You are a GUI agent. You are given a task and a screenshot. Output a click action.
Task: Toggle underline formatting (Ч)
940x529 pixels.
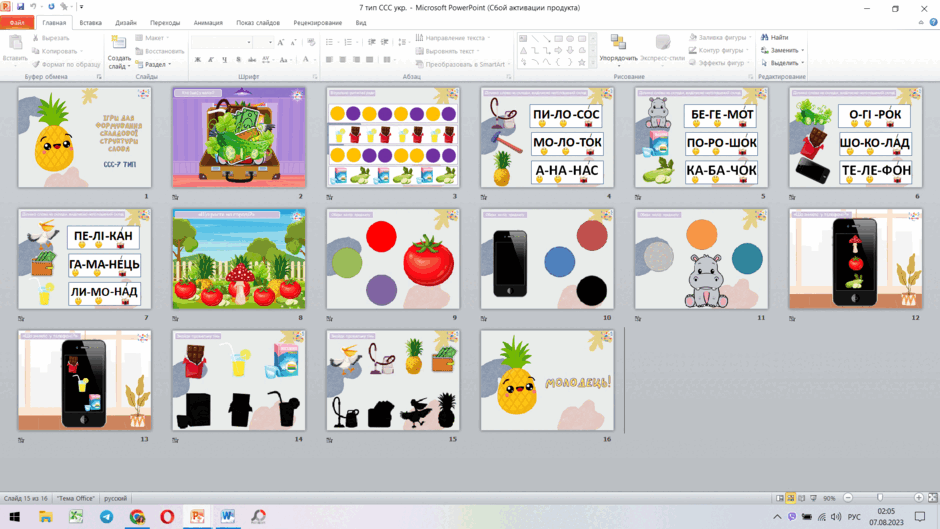224,59
